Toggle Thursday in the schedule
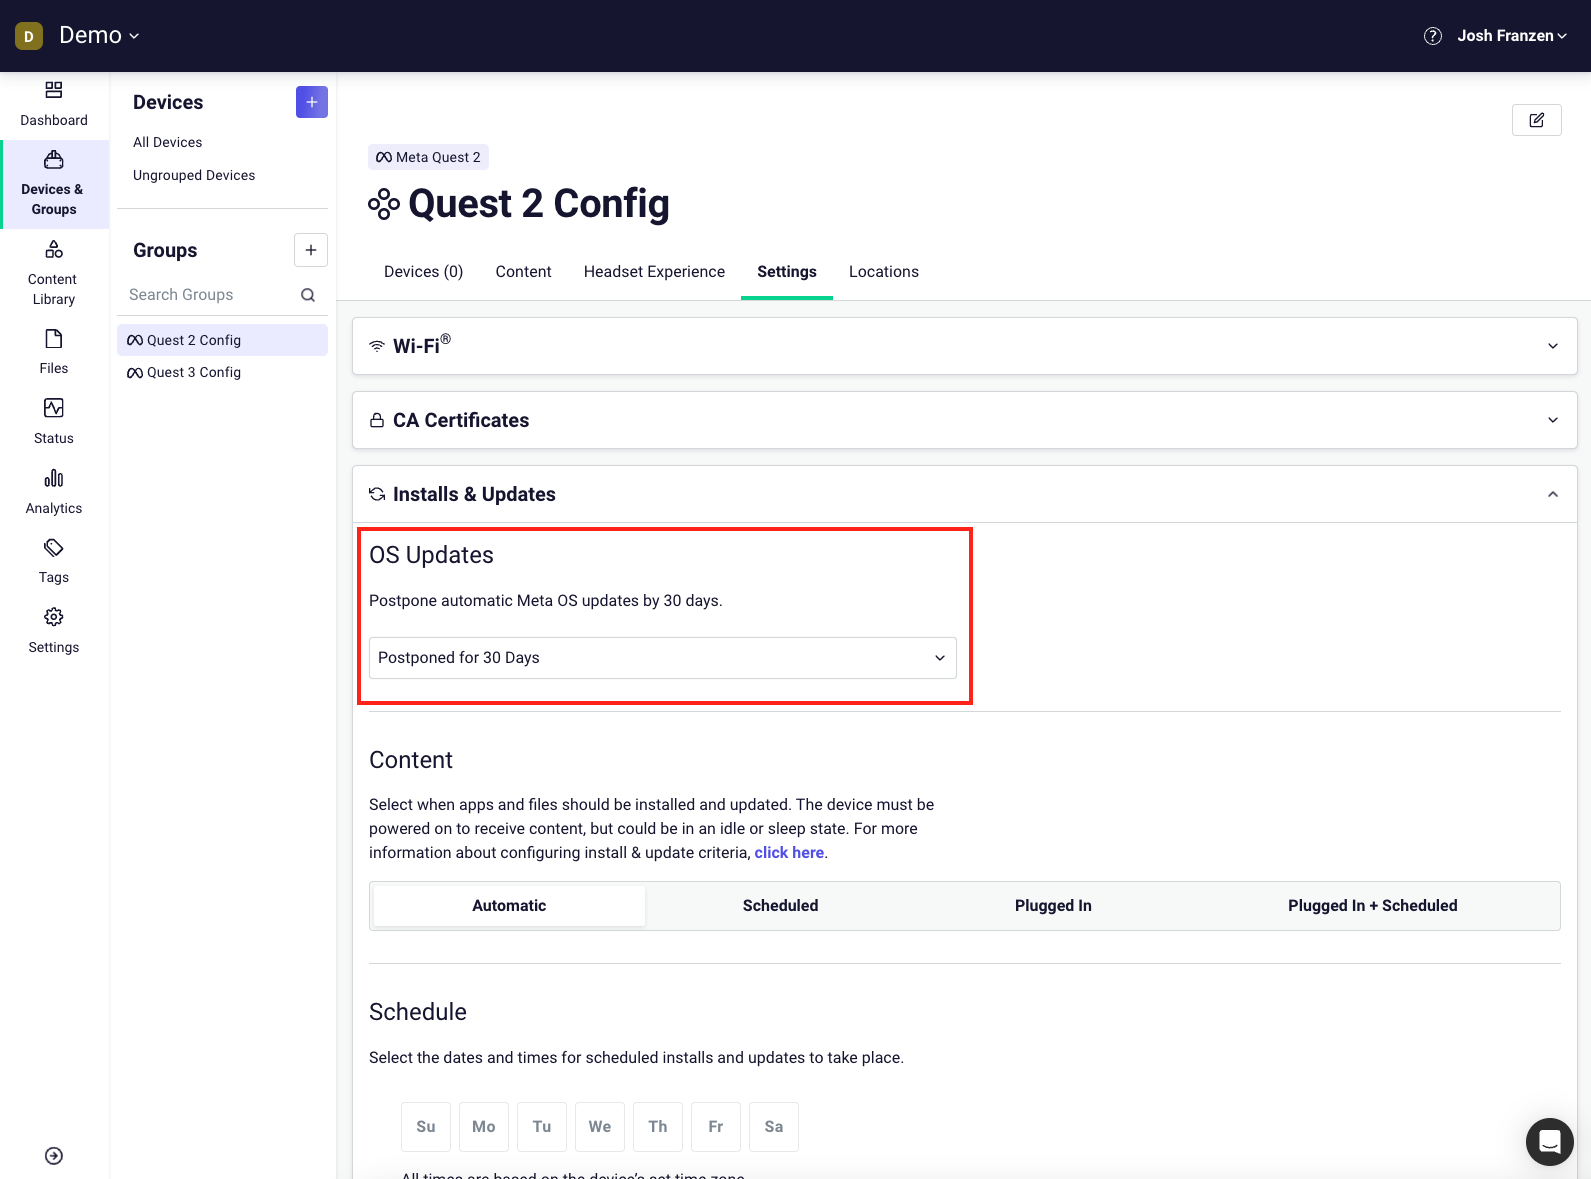Viewport: 1591px width, 1179px height. click(x=658, y=1127)
